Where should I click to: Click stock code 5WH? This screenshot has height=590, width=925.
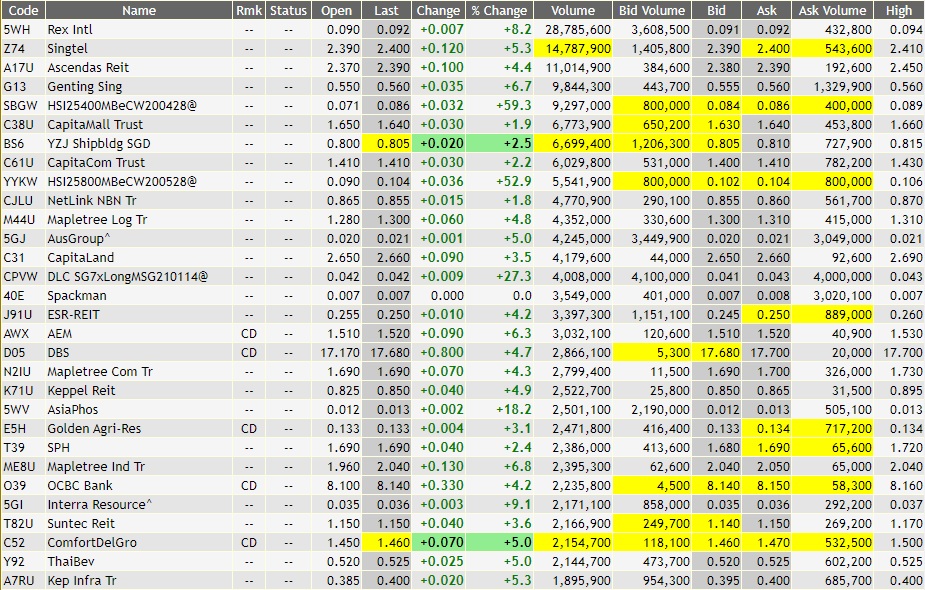pyautogui.click(x=17, y=30)
